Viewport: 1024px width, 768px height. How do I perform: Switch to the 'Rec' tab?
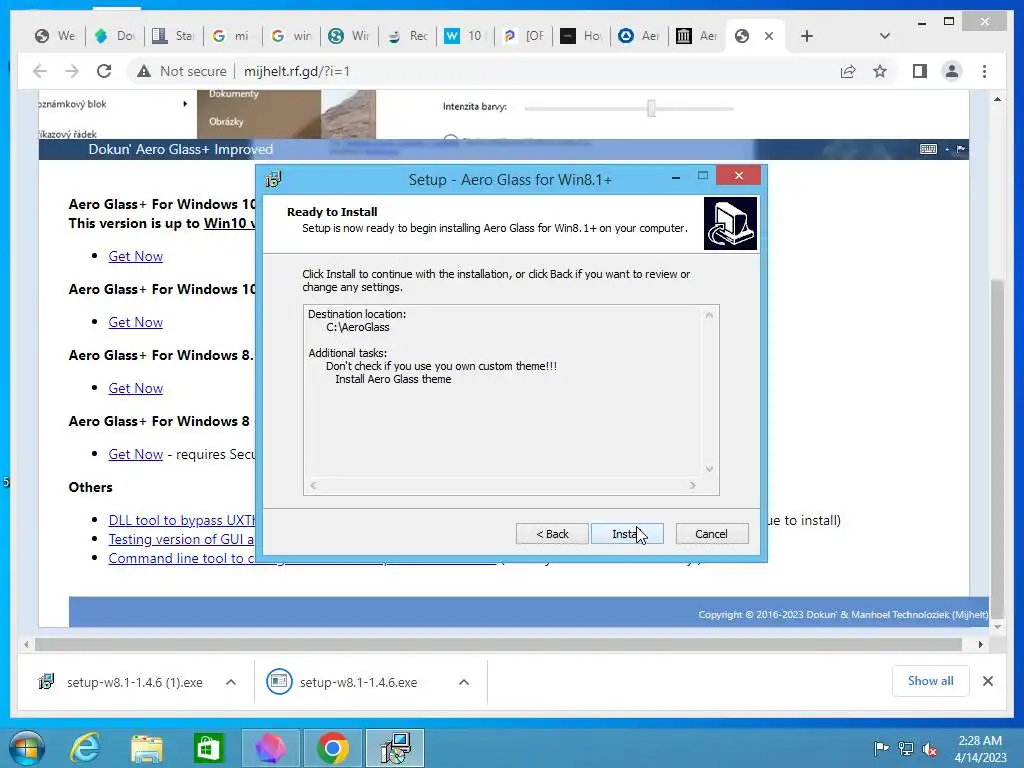click(x=408, y=36)
